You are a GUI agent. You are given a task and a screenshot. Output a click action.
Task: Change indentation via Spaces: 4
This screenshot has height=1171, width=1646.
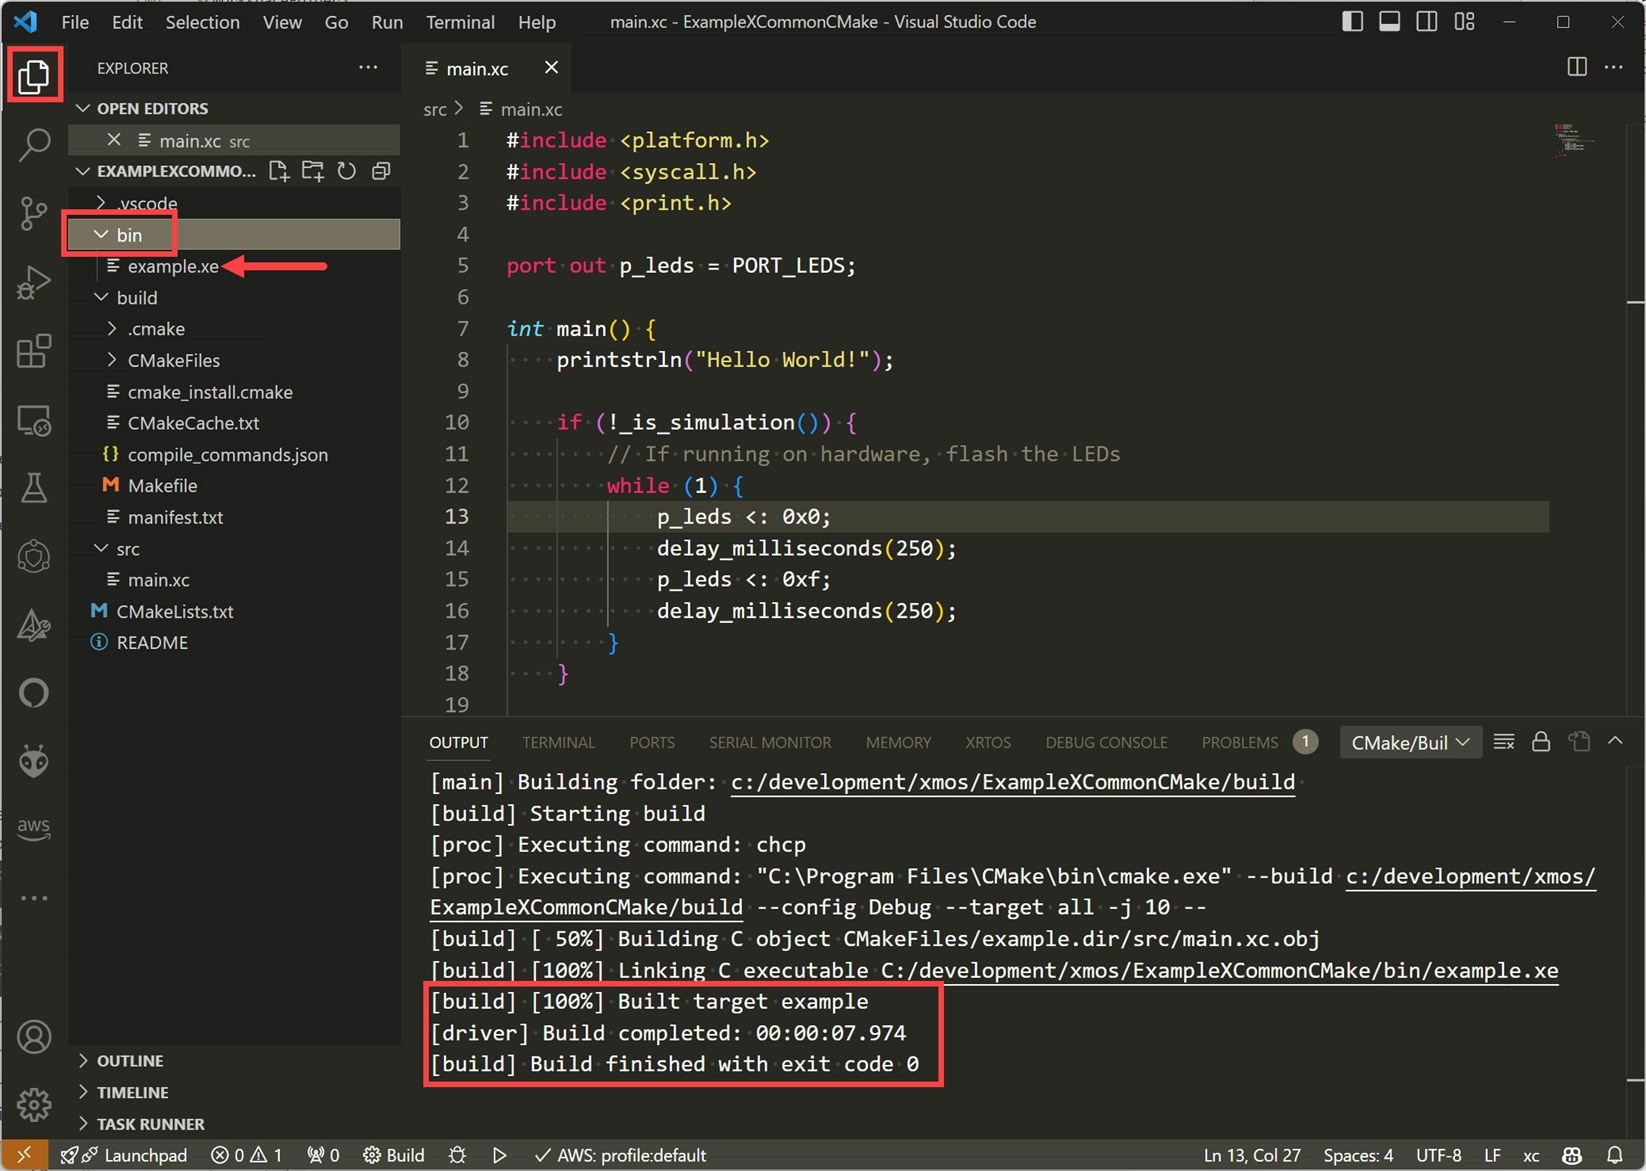point(1358,1155)
